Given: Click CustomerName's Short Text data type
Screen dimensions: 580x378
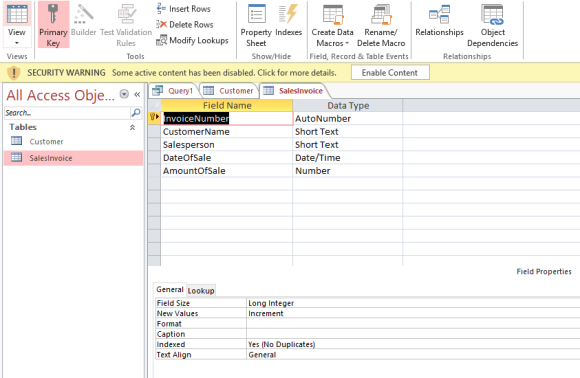Looking at the screenshot, I should tap(347, 132).
